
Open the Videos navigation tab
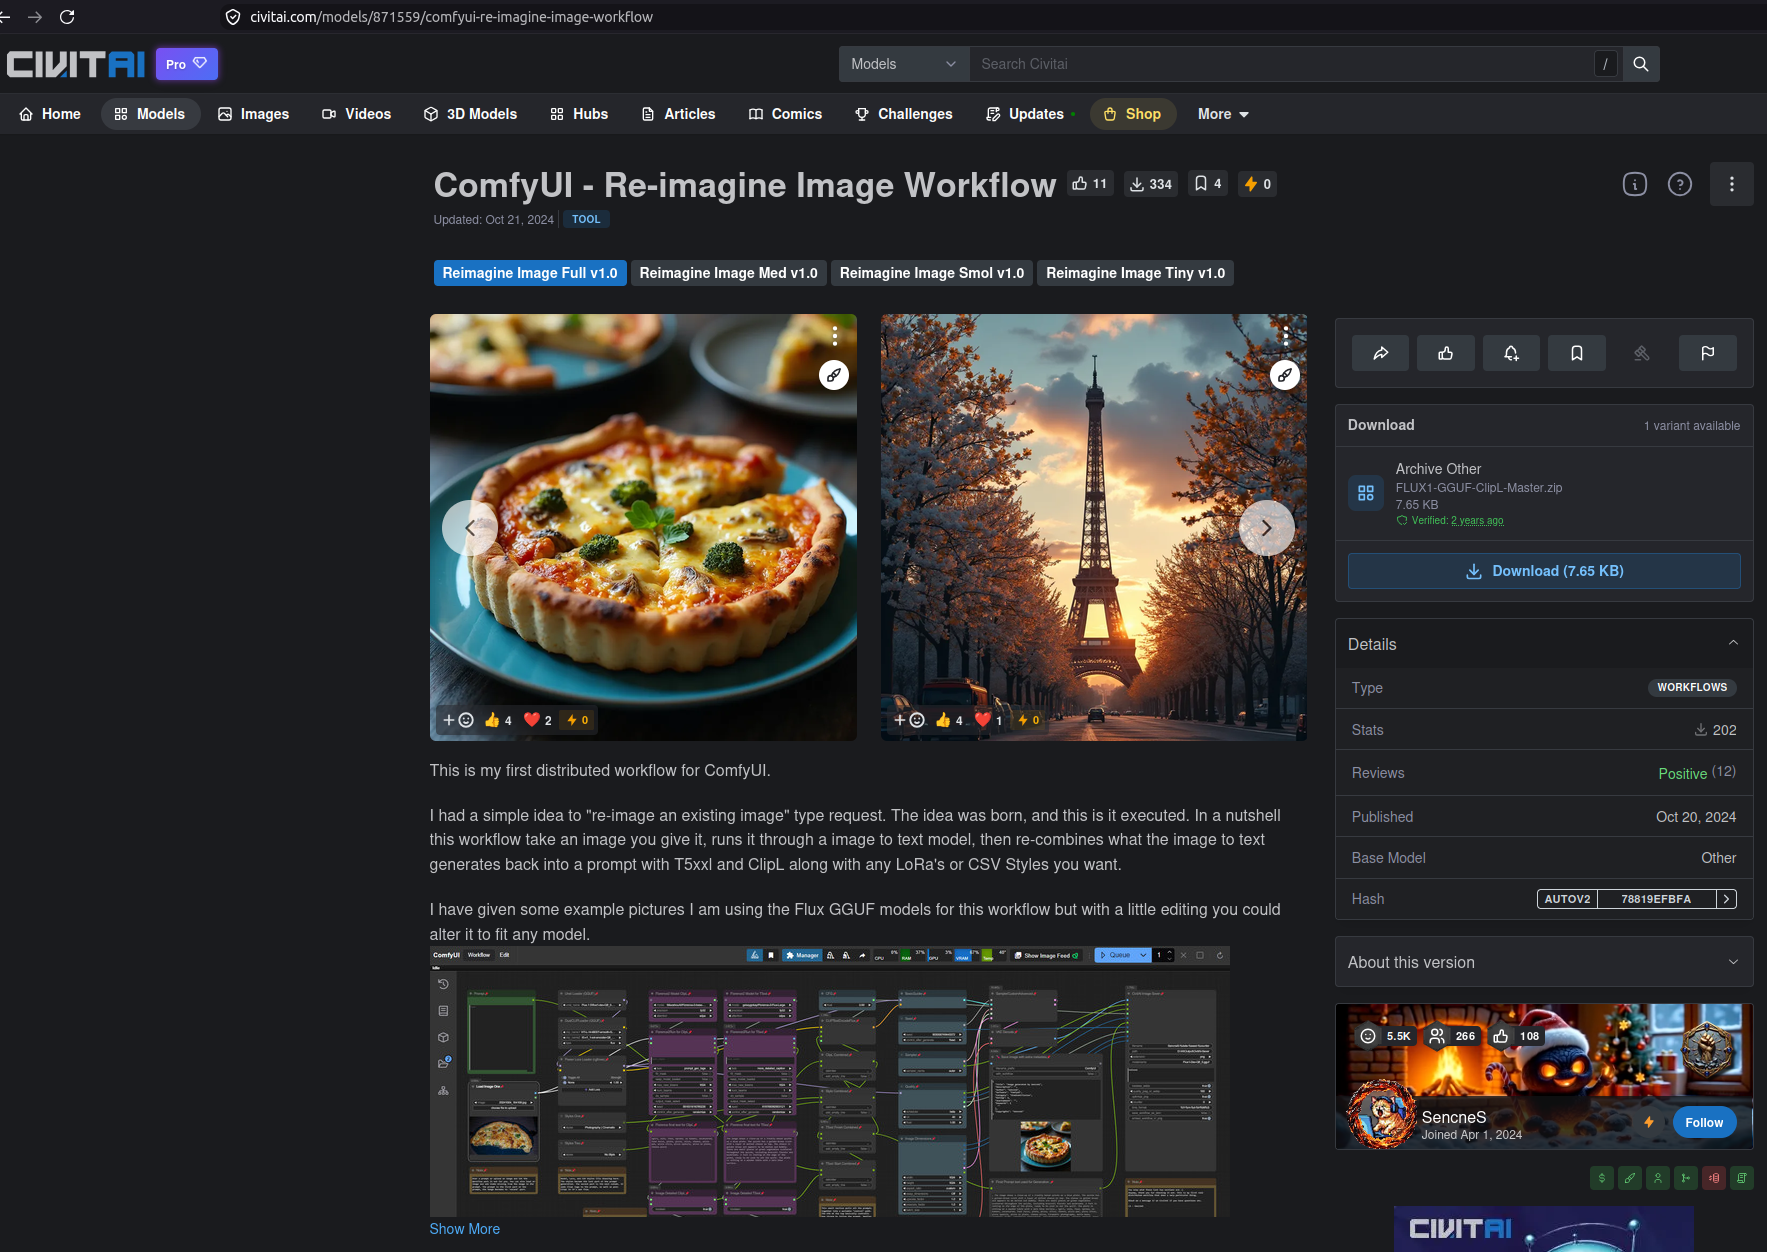click(357, 114)
